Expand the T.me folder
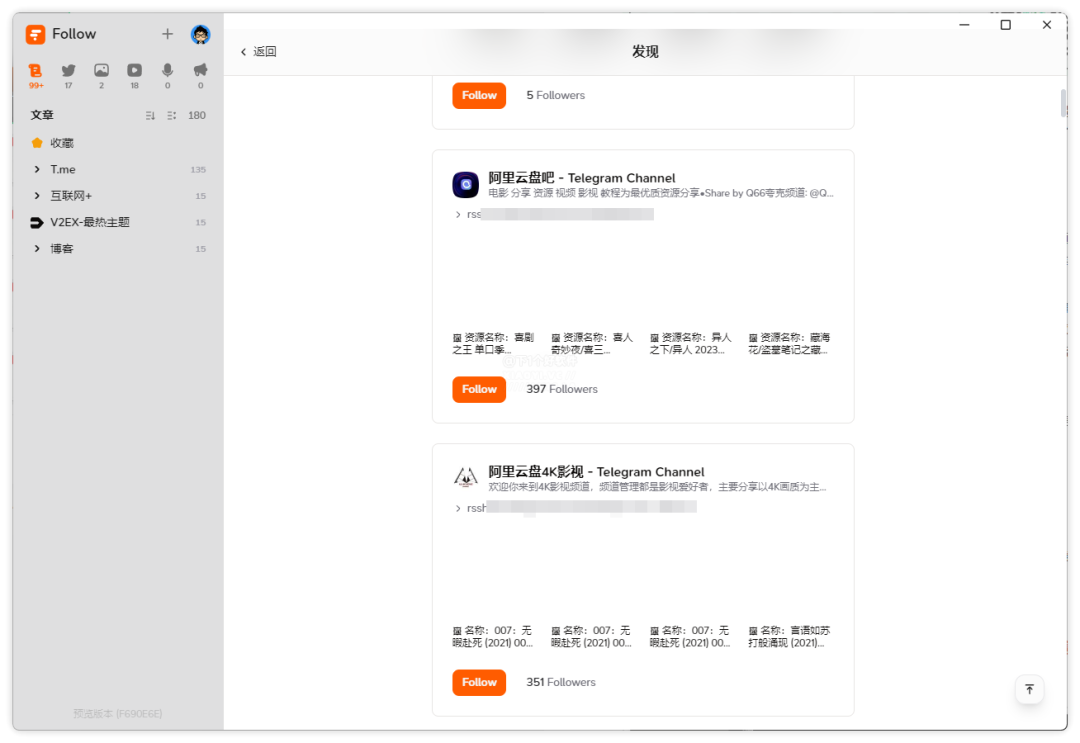The height and width of the screenshot is (743, 1080). [37, 169]
